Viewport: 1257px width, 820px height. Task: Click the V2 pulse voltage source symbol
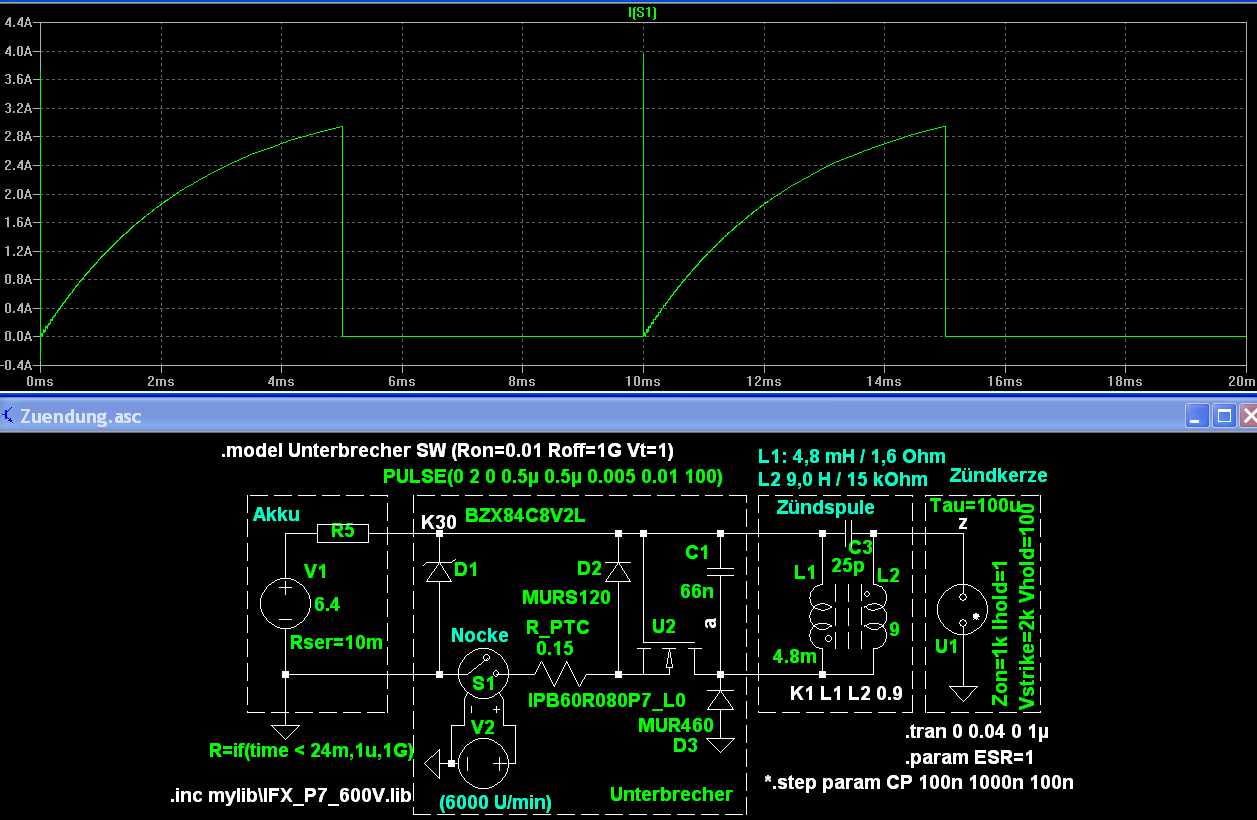pyautogui.click(x=484, y=765)
